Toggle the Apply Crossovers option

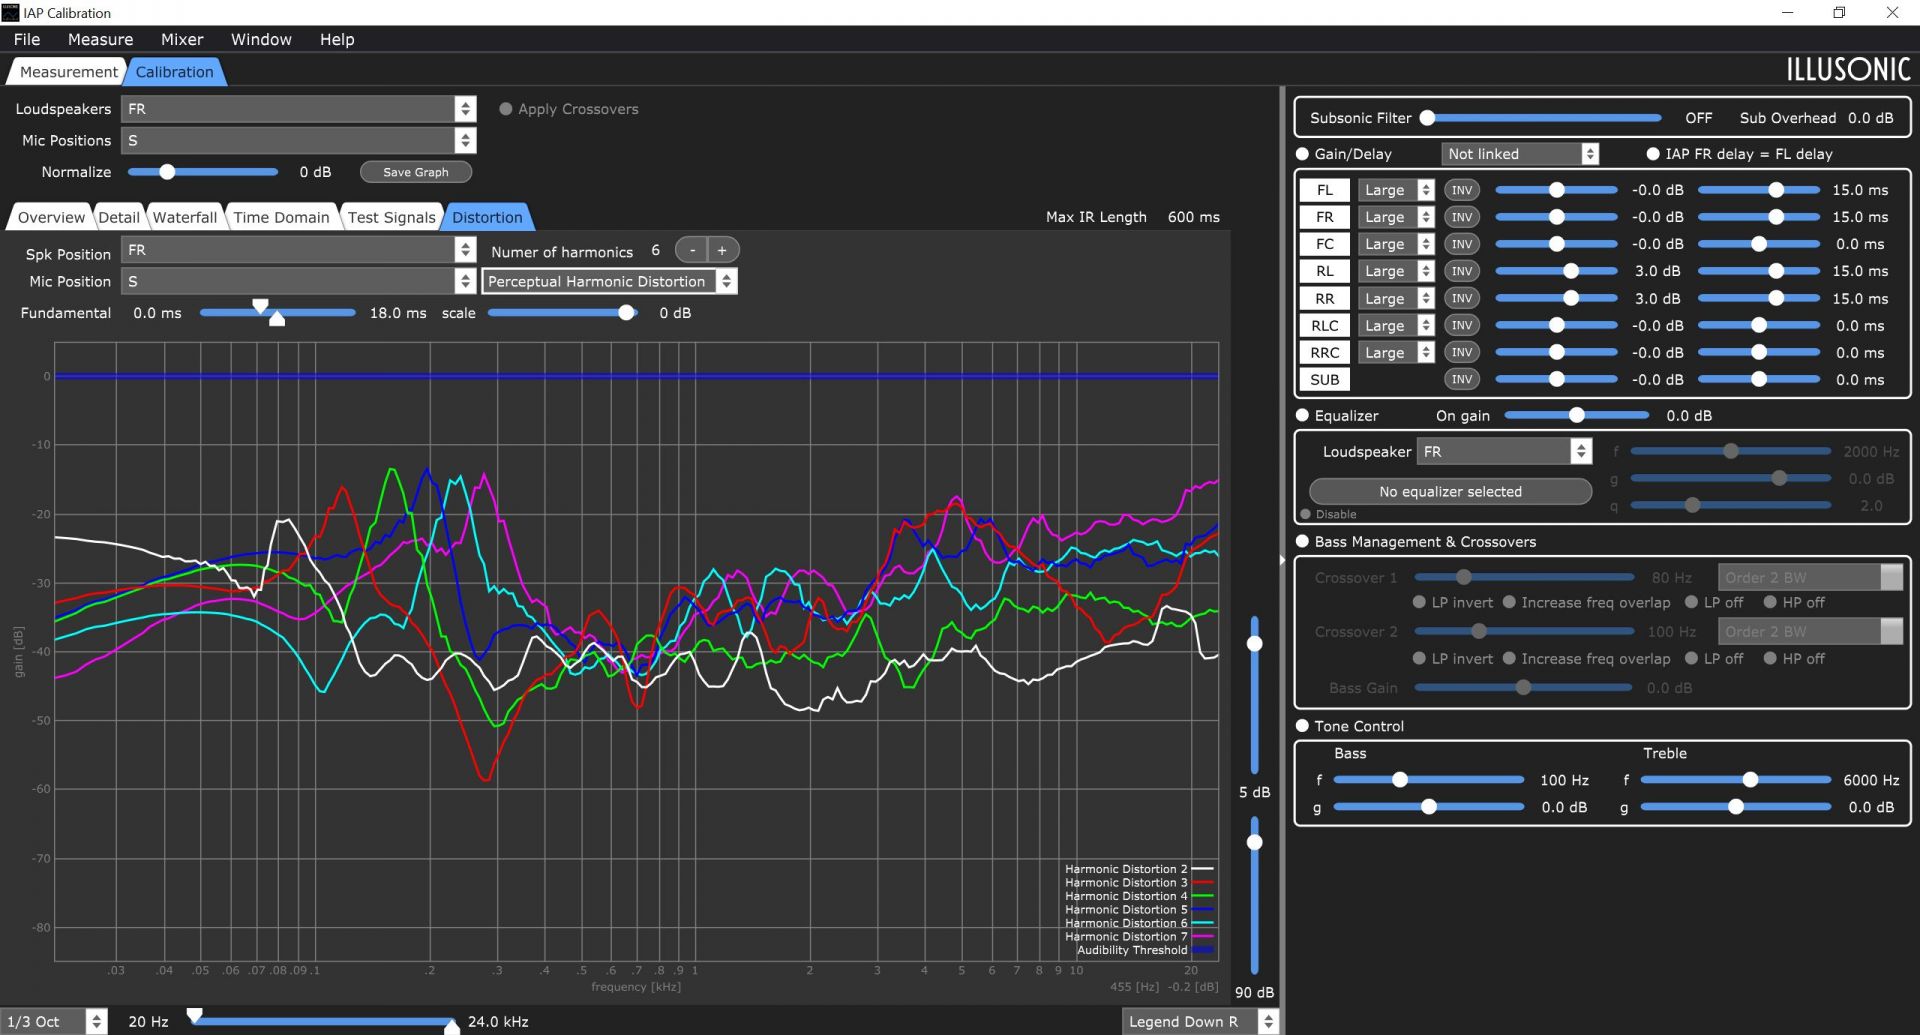(506, 109)
